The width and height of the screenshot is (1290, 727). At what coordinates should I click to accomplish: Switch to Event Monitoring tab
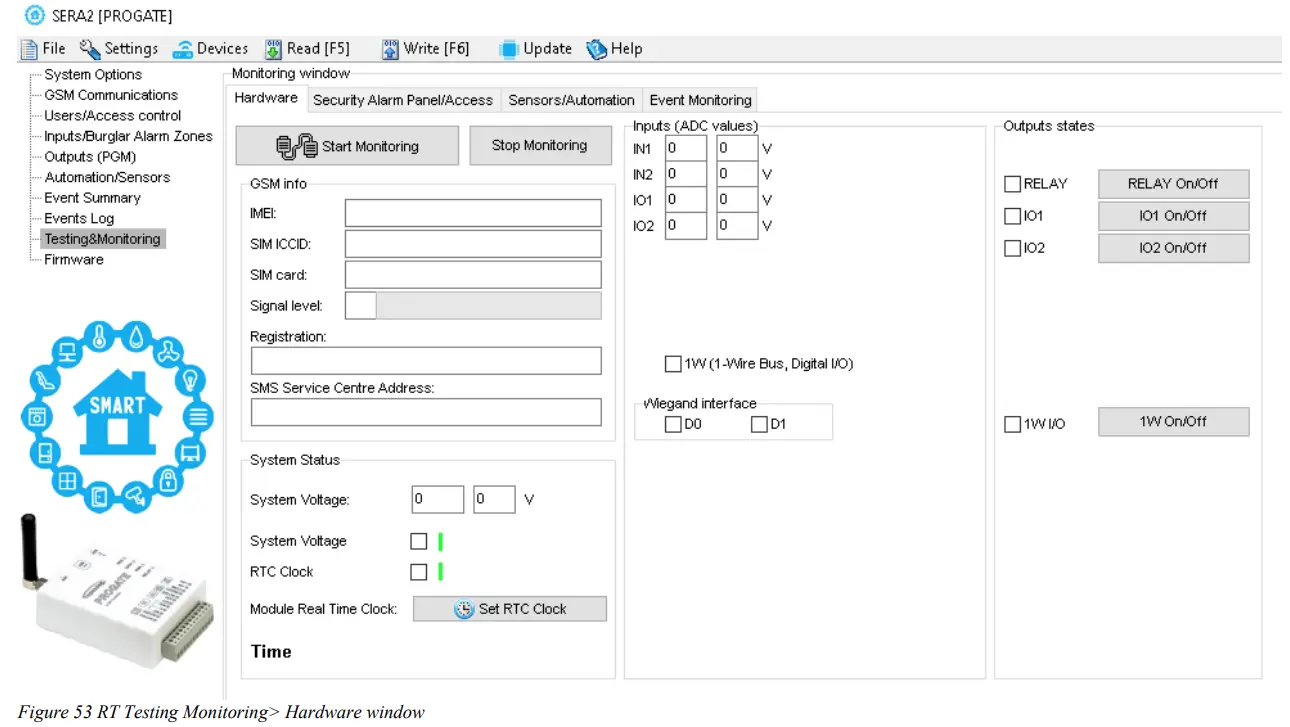[700, 100]
